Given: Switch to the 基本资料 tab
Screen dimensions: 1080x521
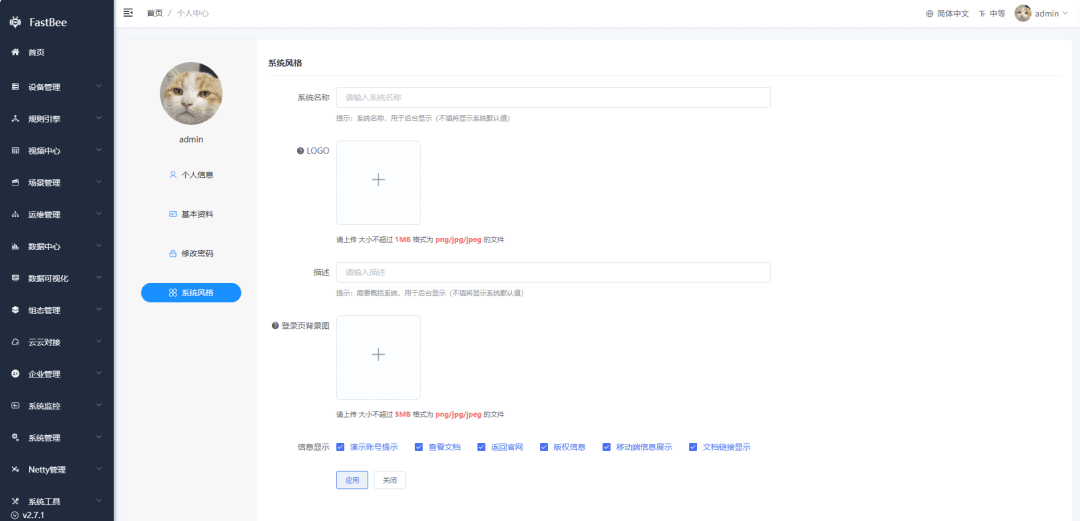Looking at the screenshot, I should click(191, 214).
